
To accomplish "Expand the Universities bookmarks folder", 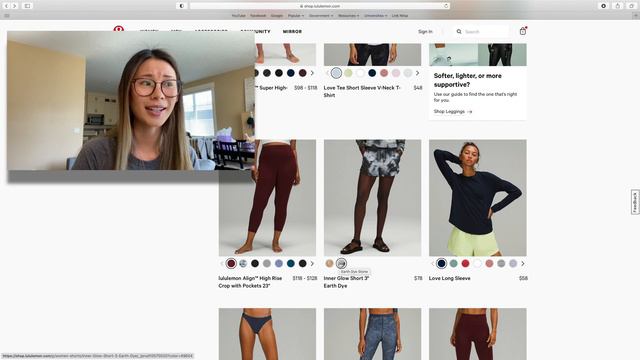I will tap(376, 16).
